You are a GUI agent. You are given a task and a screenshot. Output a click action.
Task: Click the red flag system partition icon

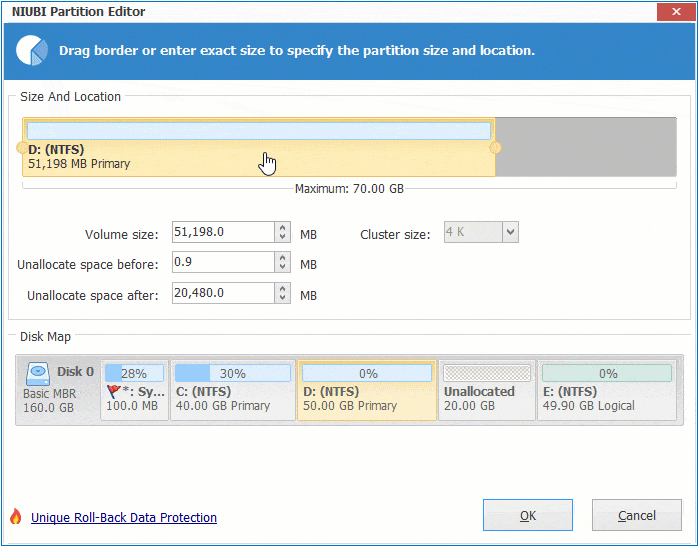click(115, 392)
